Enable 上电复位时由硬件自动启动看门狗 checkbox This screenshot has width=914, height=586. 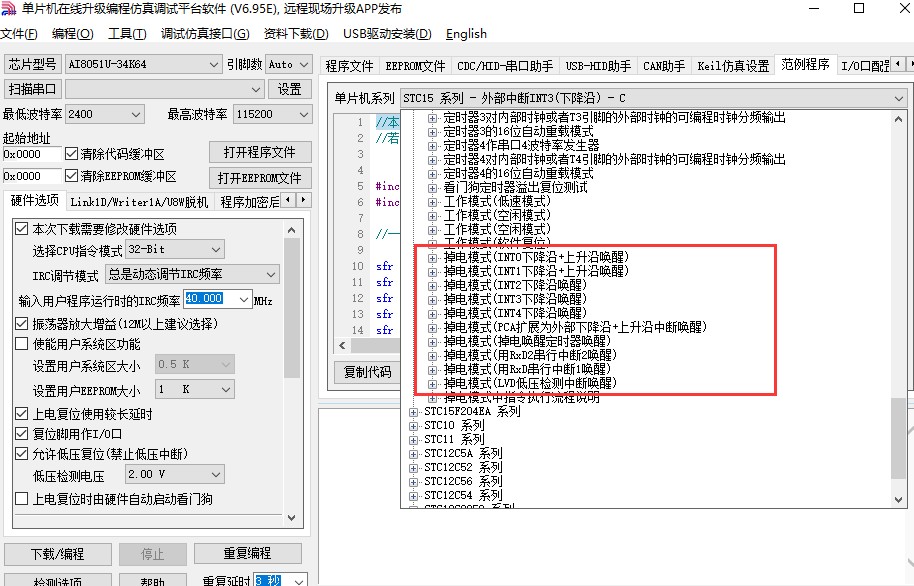[x=22, y=499]
